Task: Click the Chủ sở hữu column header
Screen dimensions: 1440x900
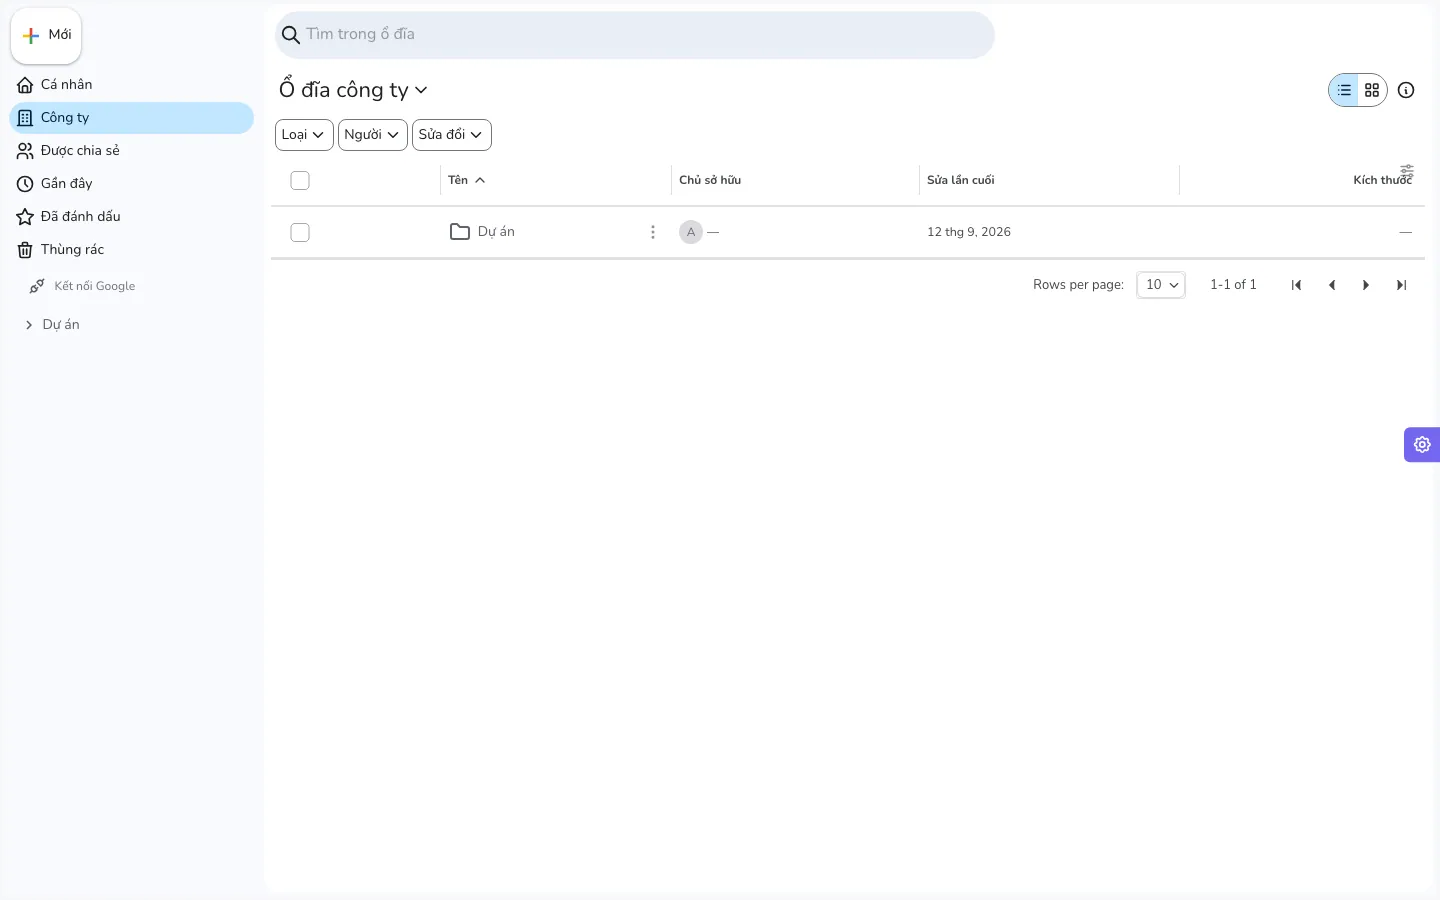Action: [710, 180]
